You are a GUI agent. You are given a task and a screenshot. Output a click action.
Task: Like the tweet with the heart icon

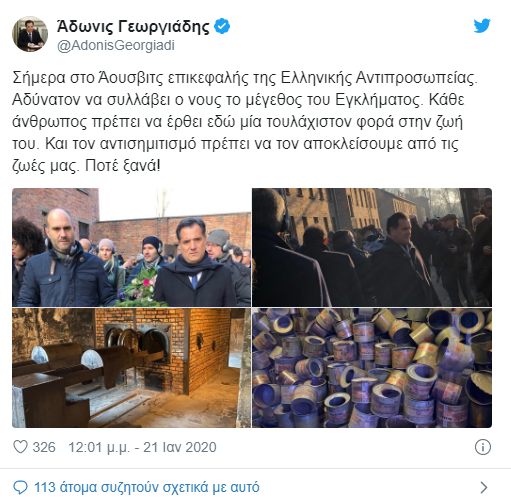[x=20, y=447]
